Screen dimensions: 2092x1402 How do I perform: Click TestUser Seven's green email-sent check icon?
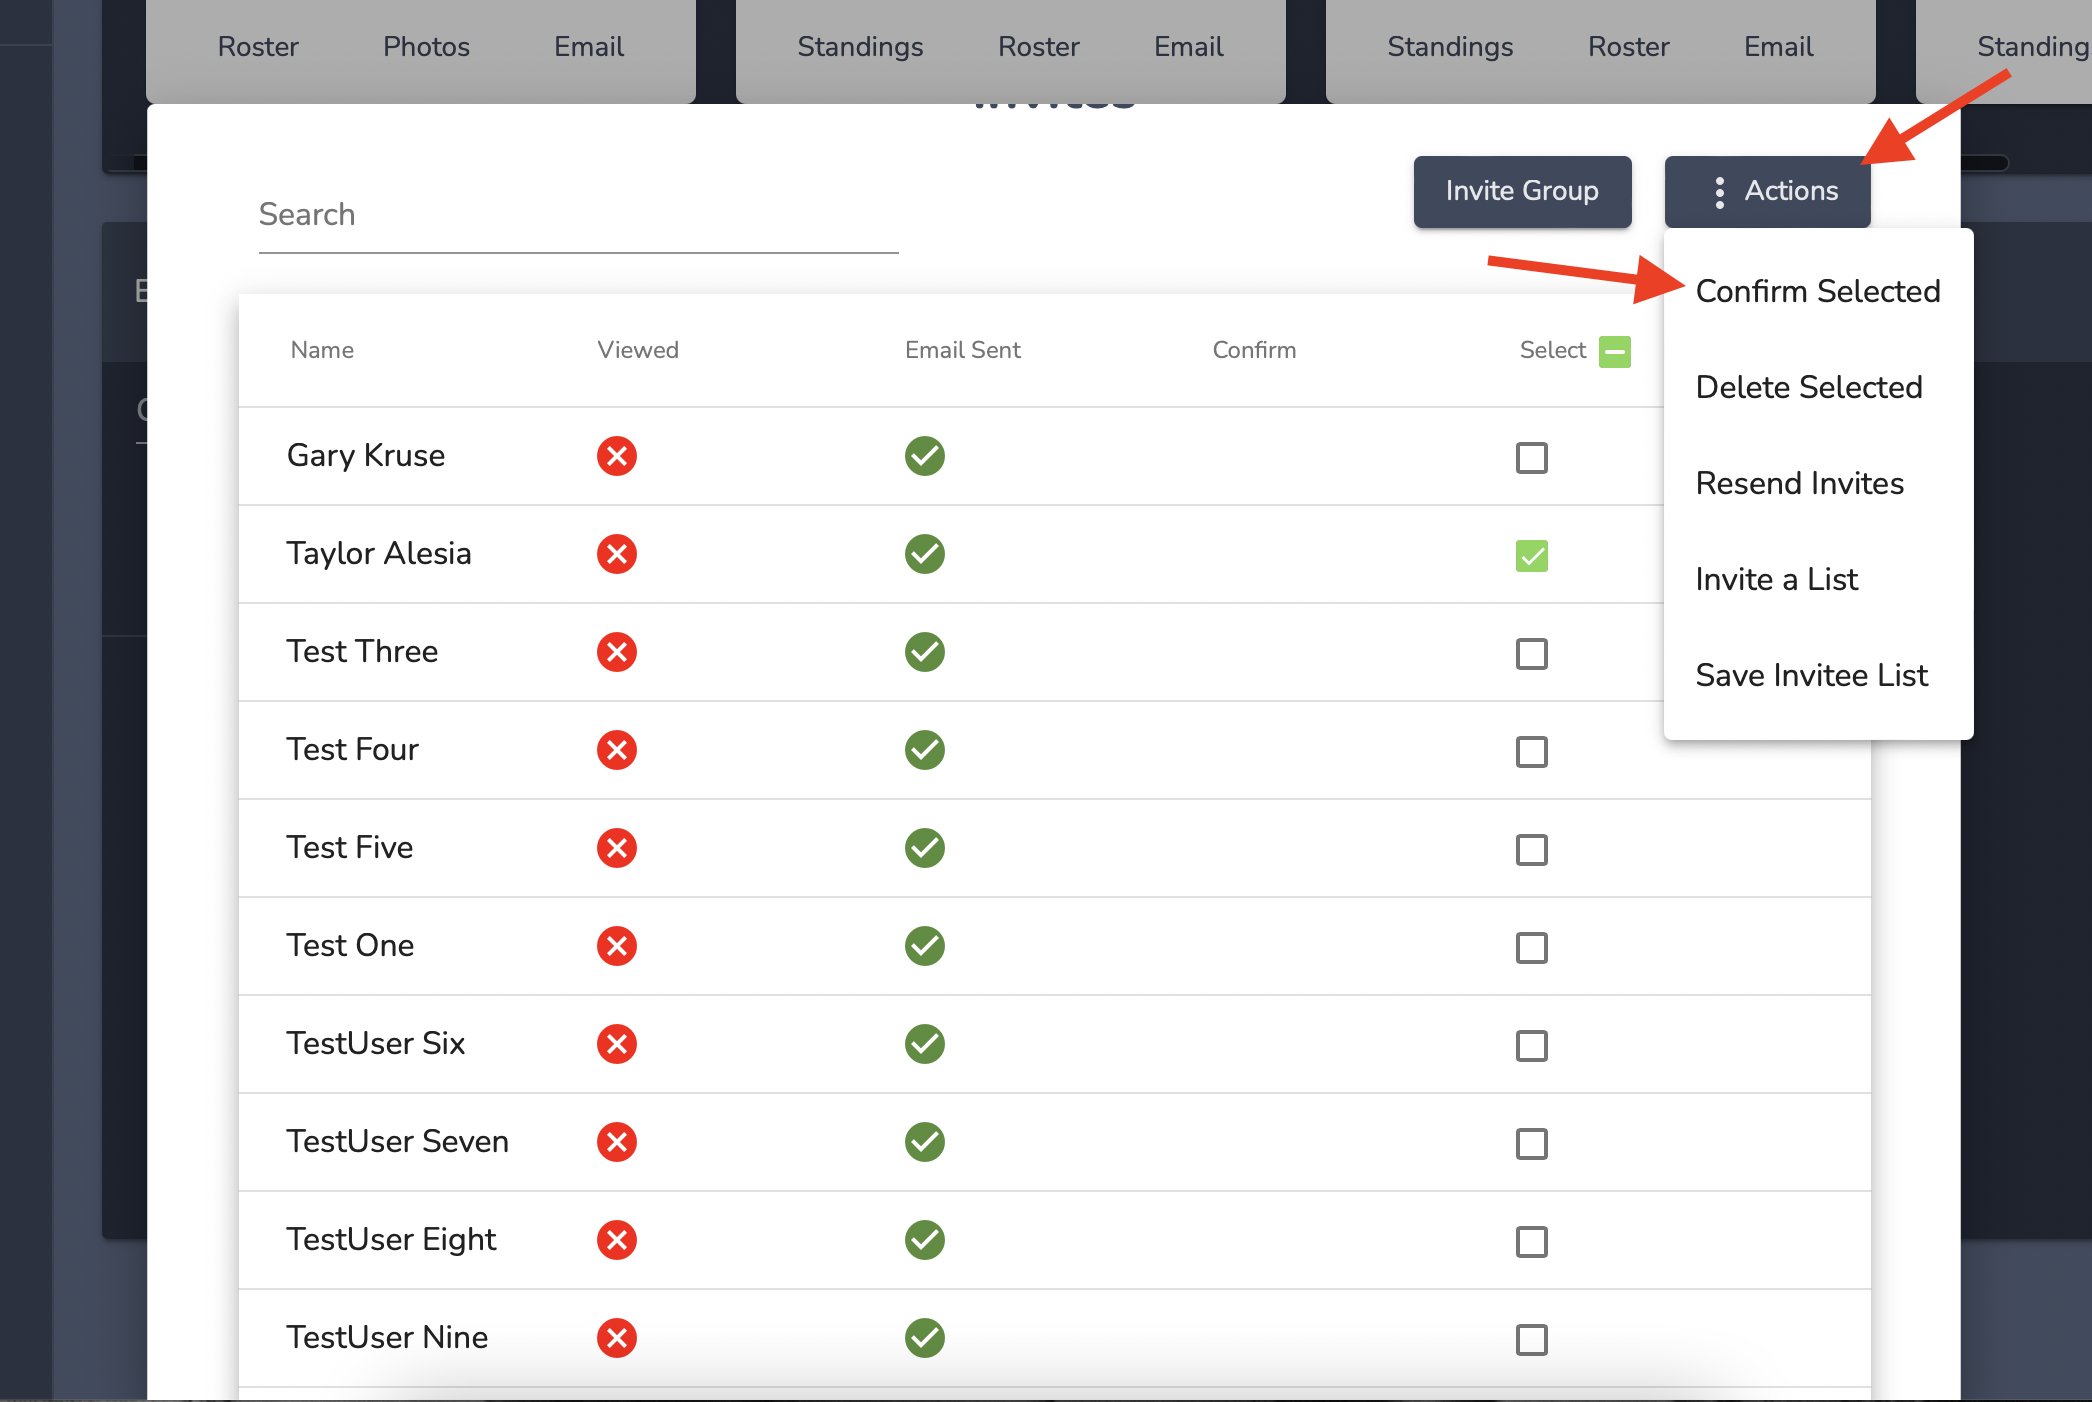(925, 1142)
